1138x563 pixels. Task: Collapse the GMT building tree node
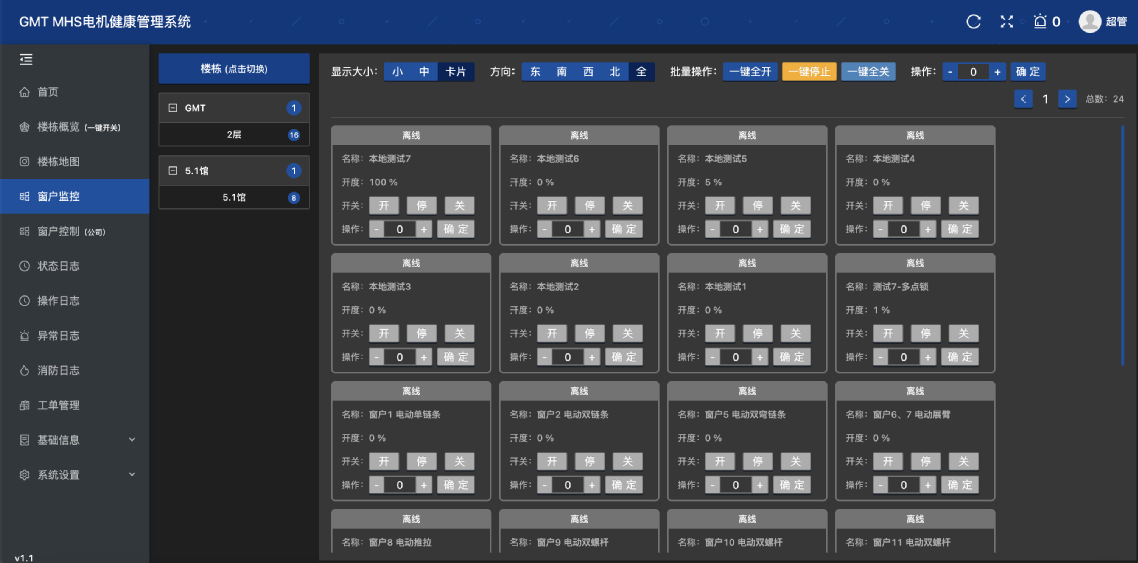173,108
